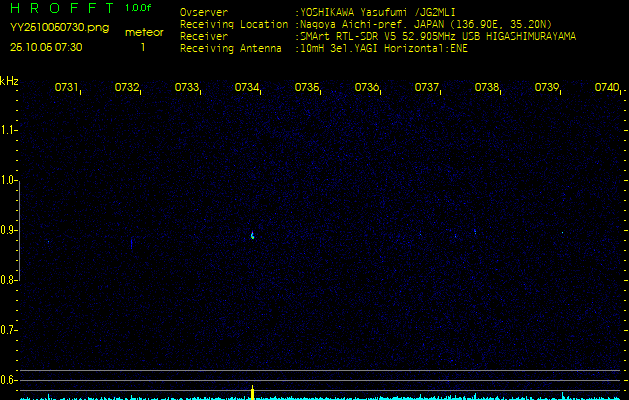Click the 0739 time tick label
This screenshot has height=400, width=629.
546,88
